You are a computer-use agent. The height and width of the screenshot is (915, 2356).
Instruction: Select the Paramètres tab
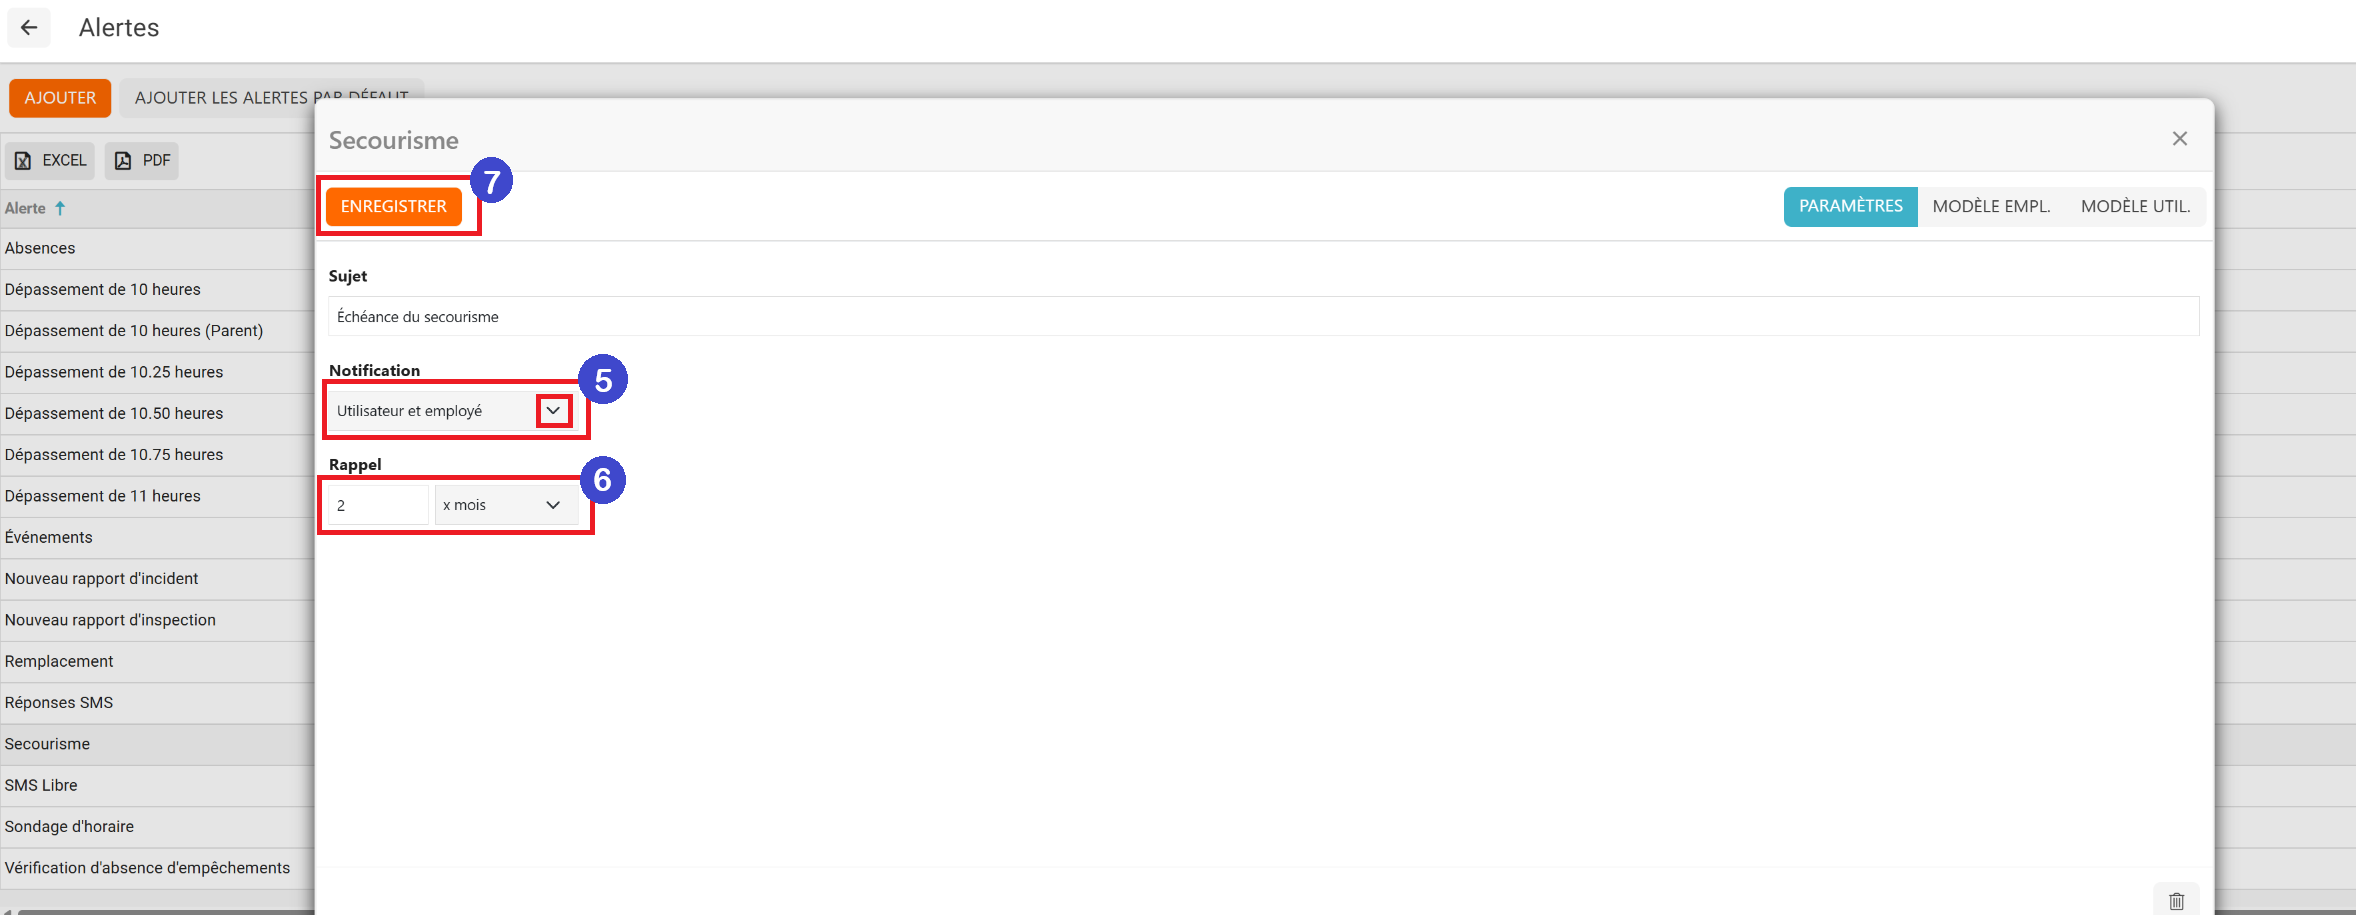coord(1850,207)
